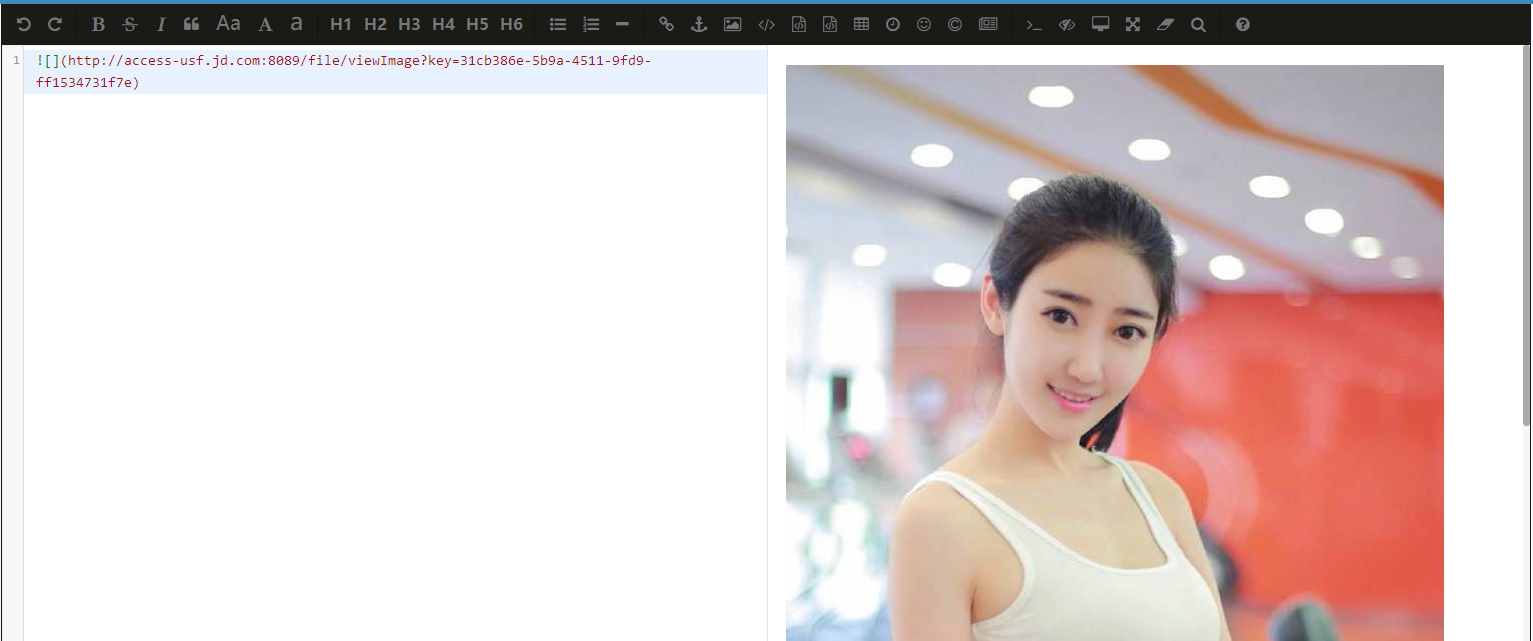The width and height of the screenshot is (1533, 641).
Task: Insert a heading 3 with H3
Action: (x=409, y=24)
